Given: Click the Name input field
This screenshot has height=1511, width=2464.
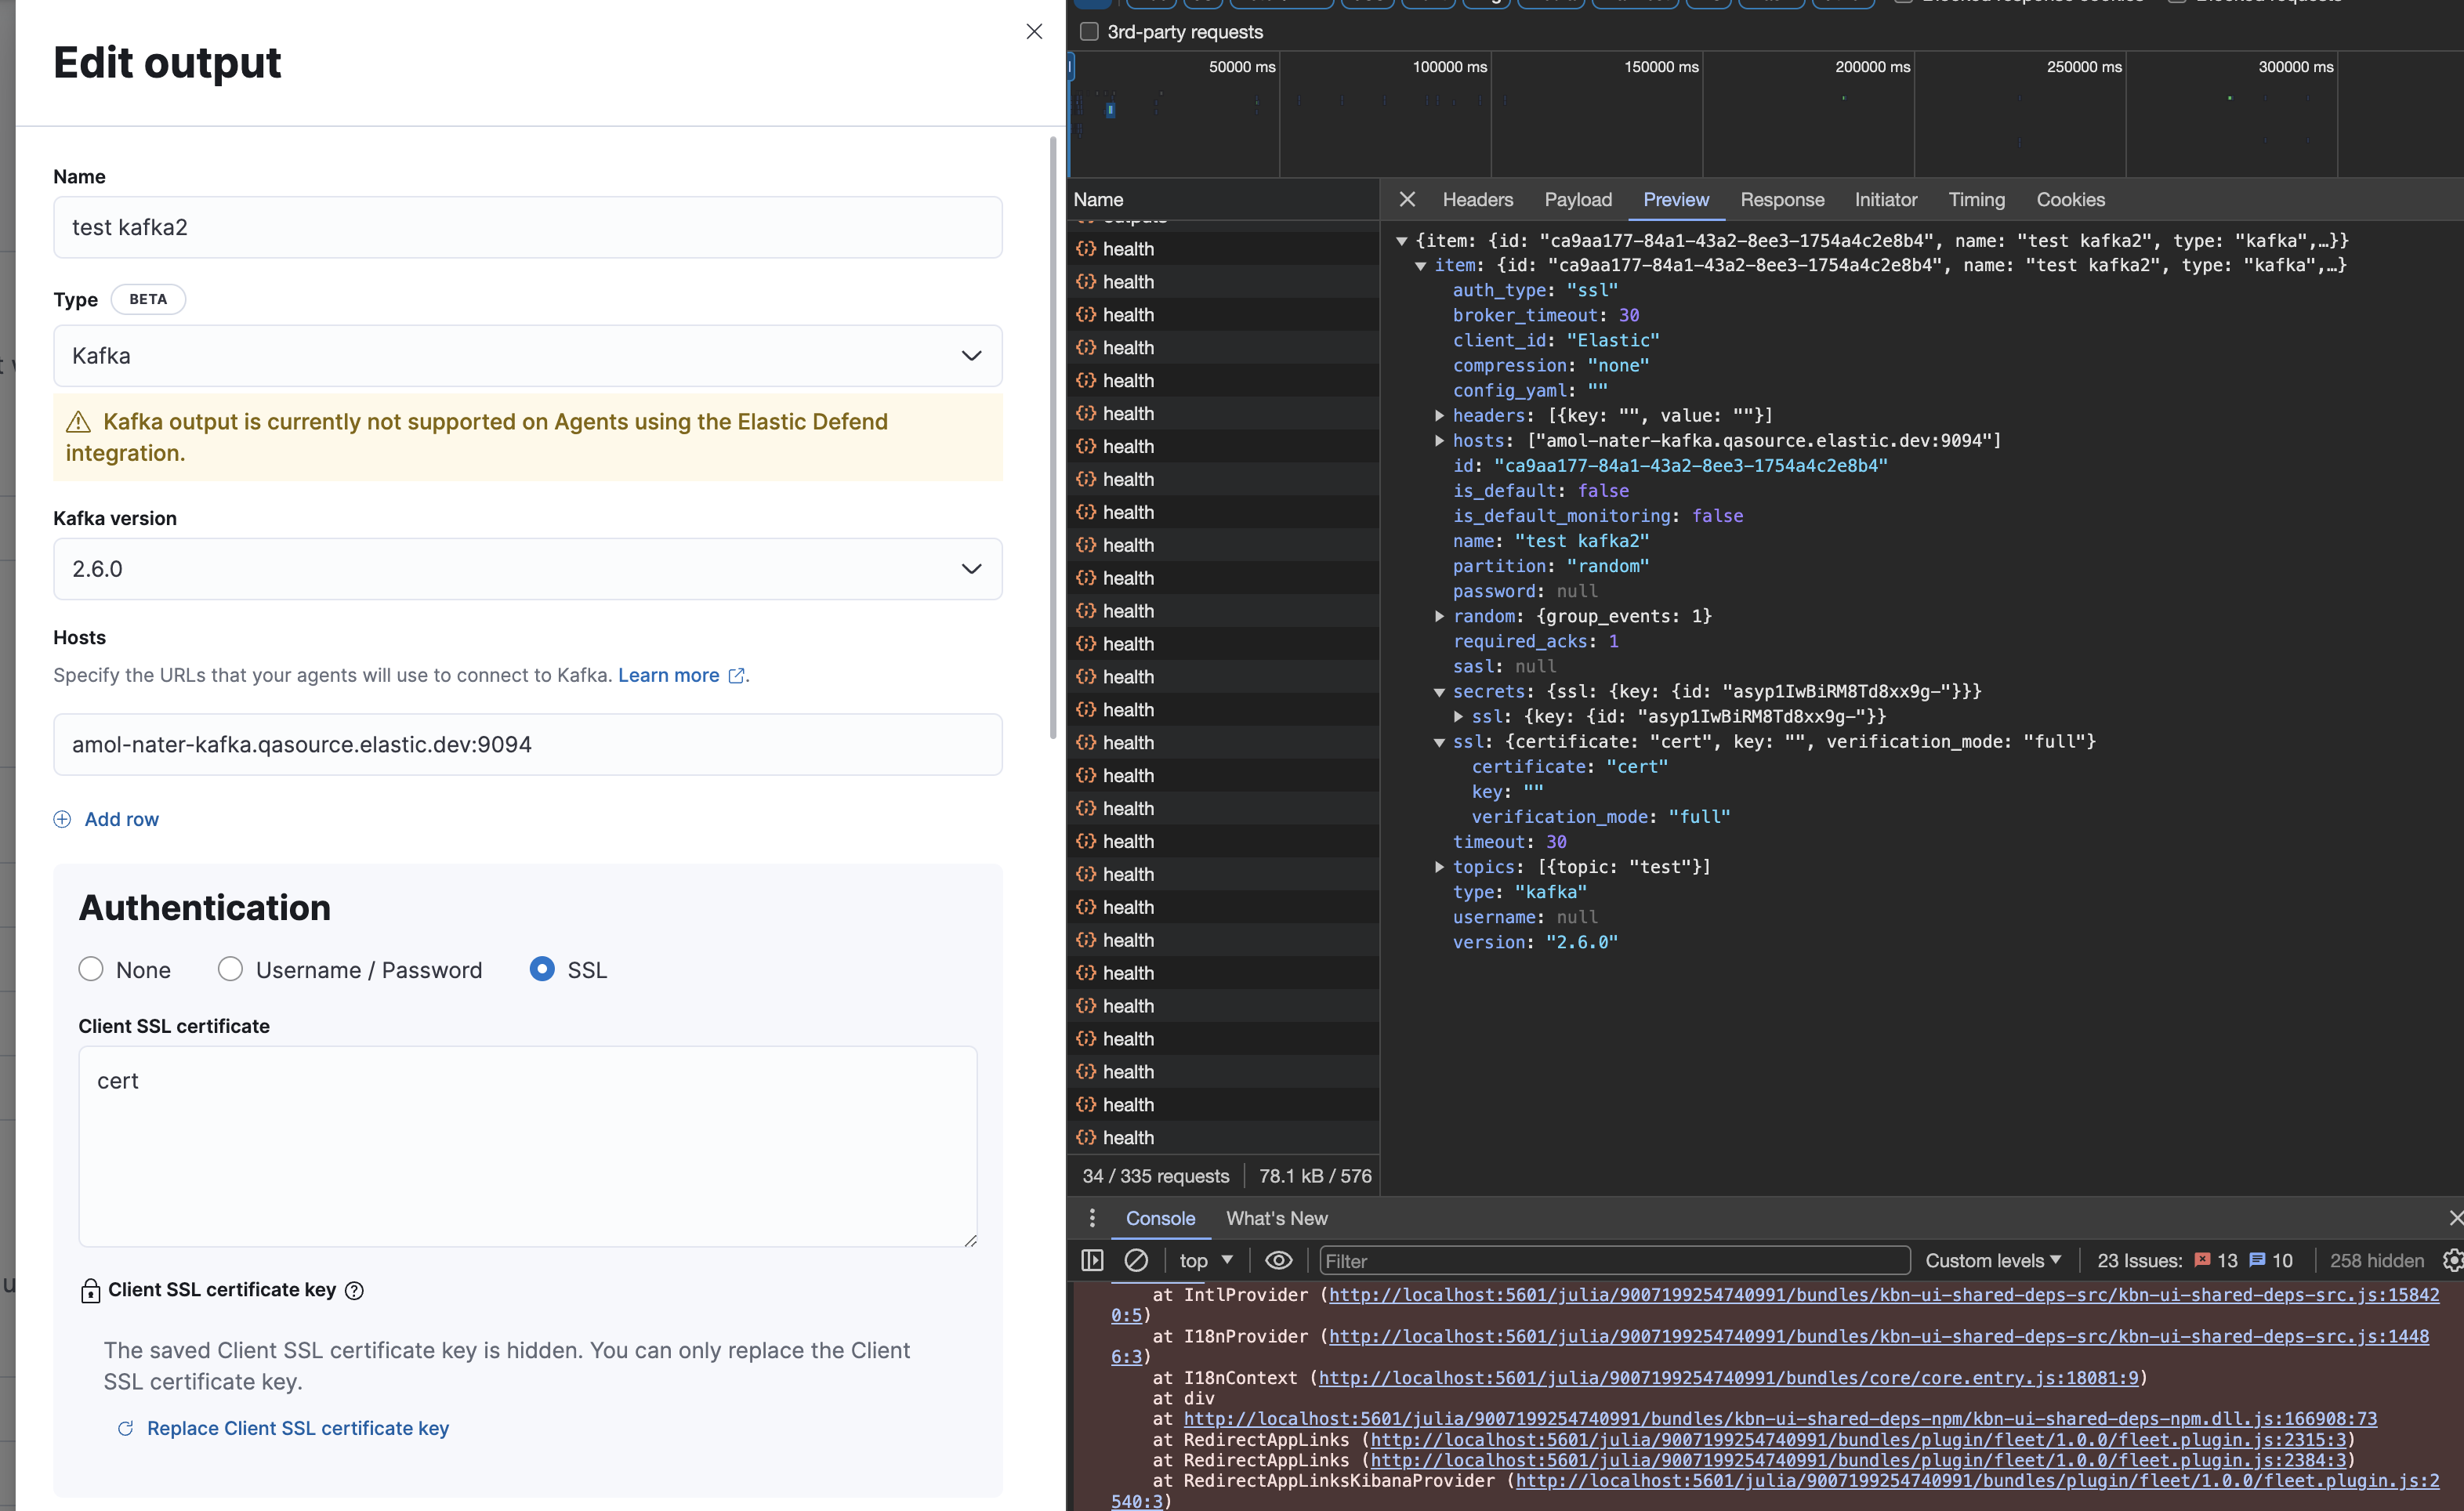Looking at the screenshot, I should click(x=528, y=227).
